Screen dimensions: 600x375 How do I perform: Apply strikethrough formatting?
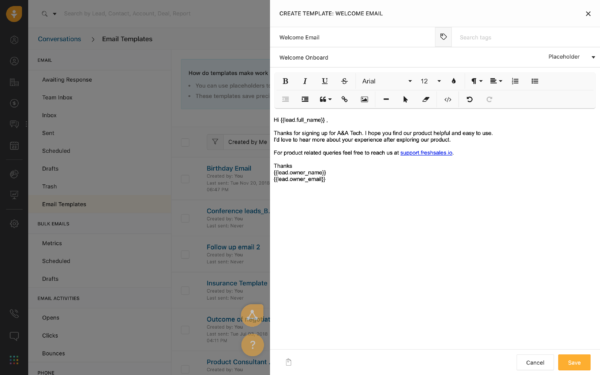[x=344, y=81]
